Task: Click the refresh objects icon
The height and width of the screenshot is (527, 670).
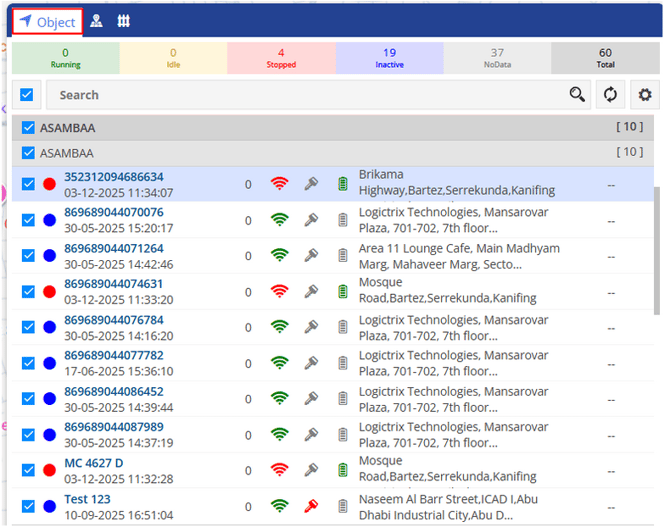Action: [610, 95]
